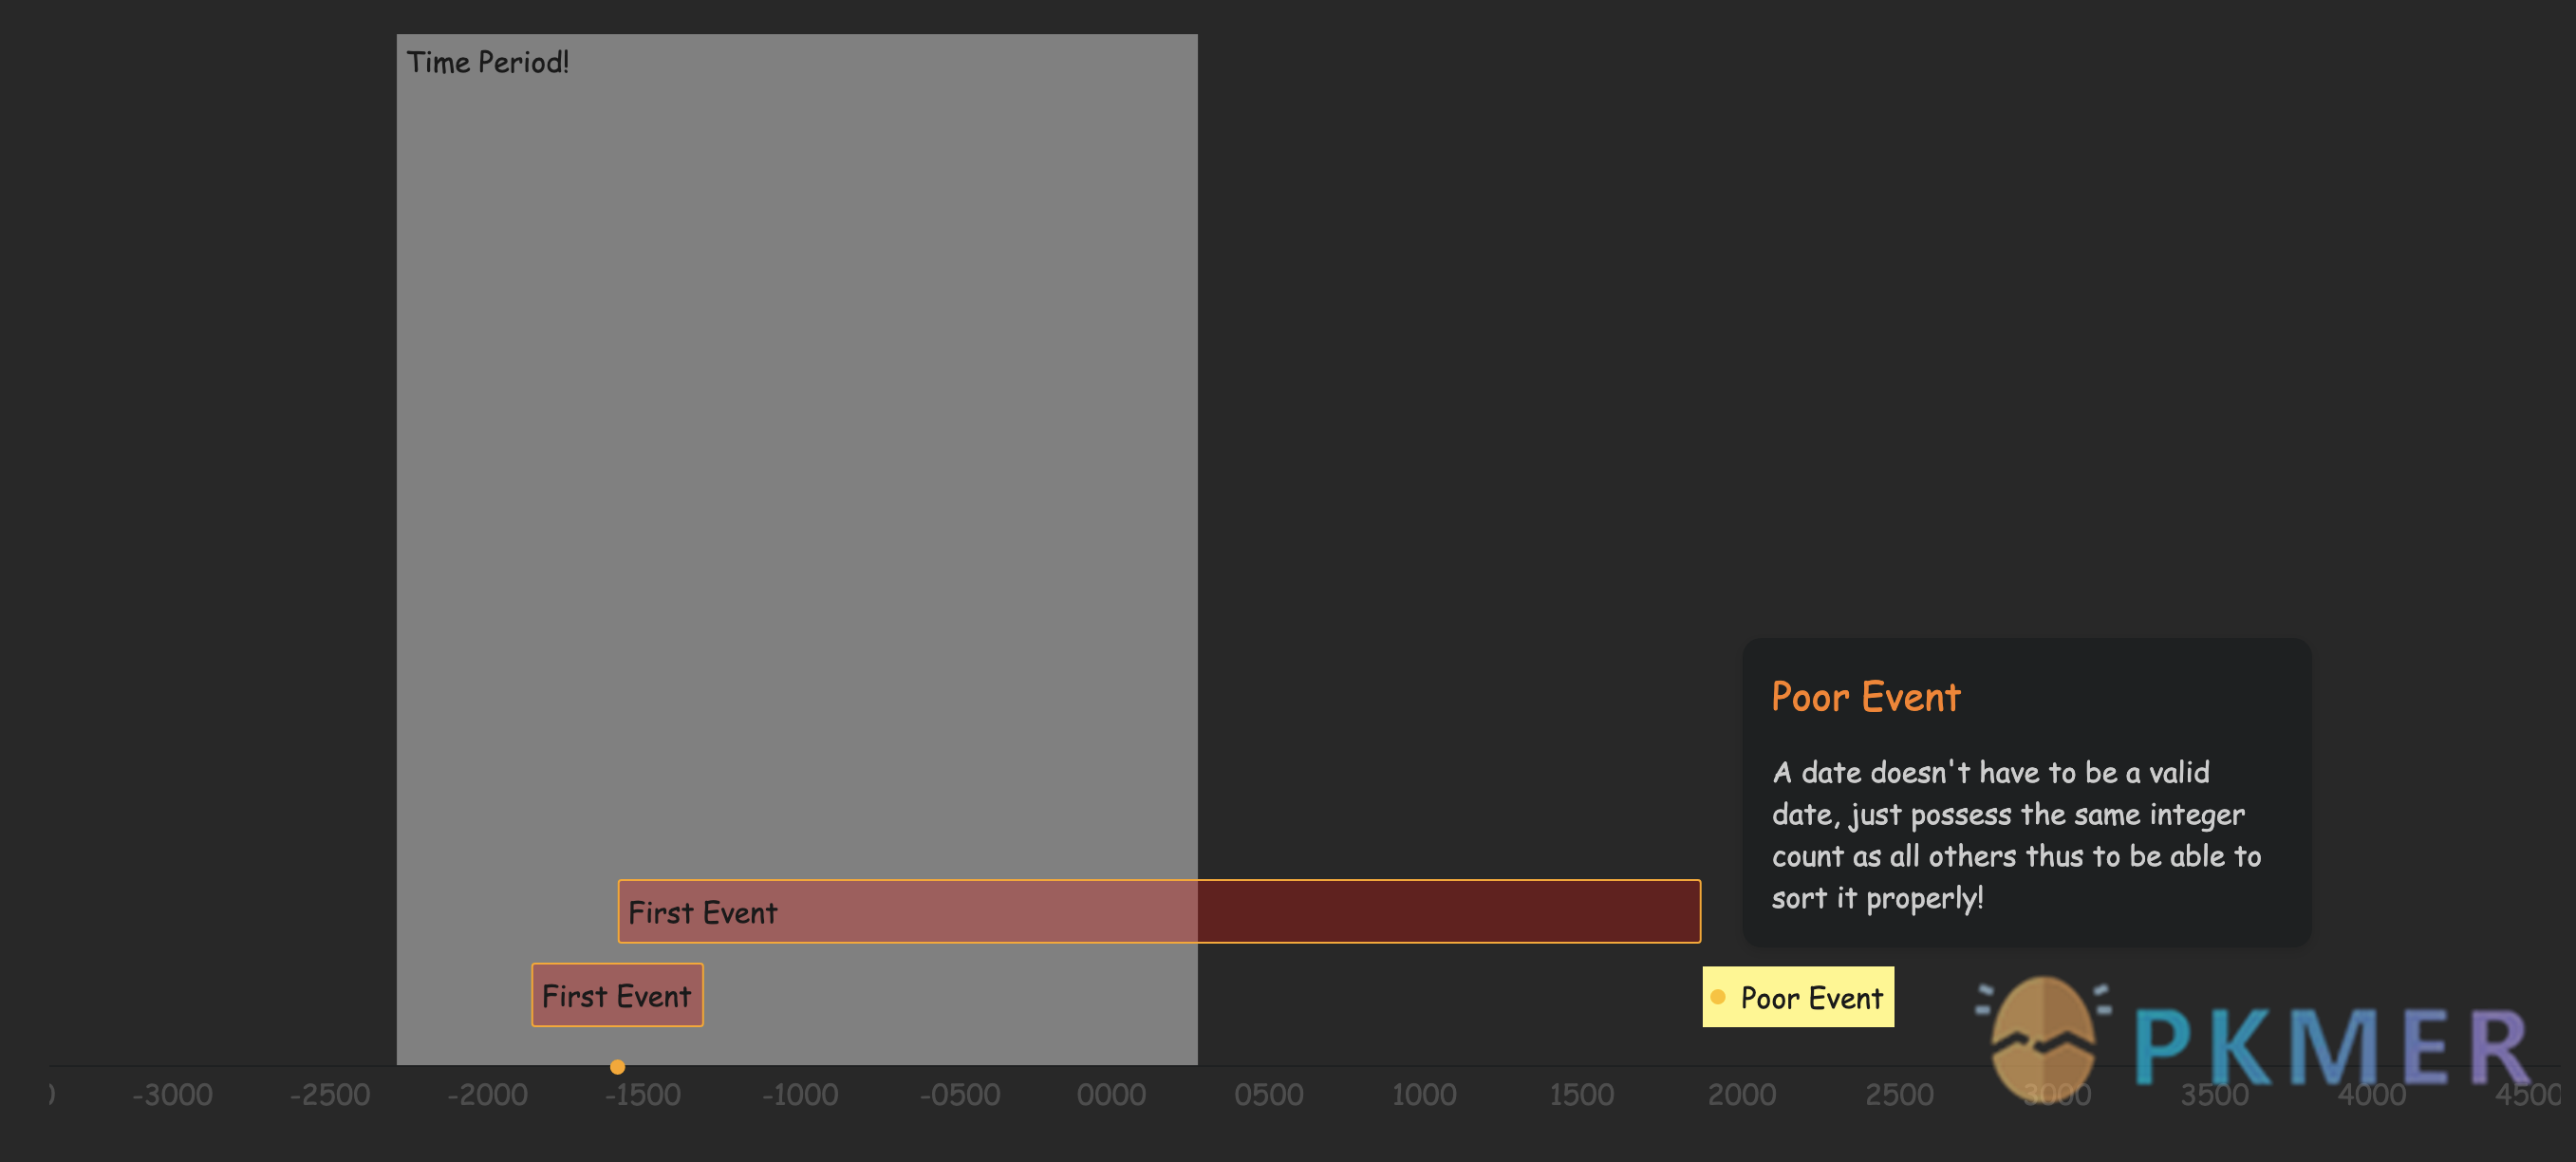Screen dimensions: 2576x1162
Task: Click the 1500 axis label
Action: 1581,1095
